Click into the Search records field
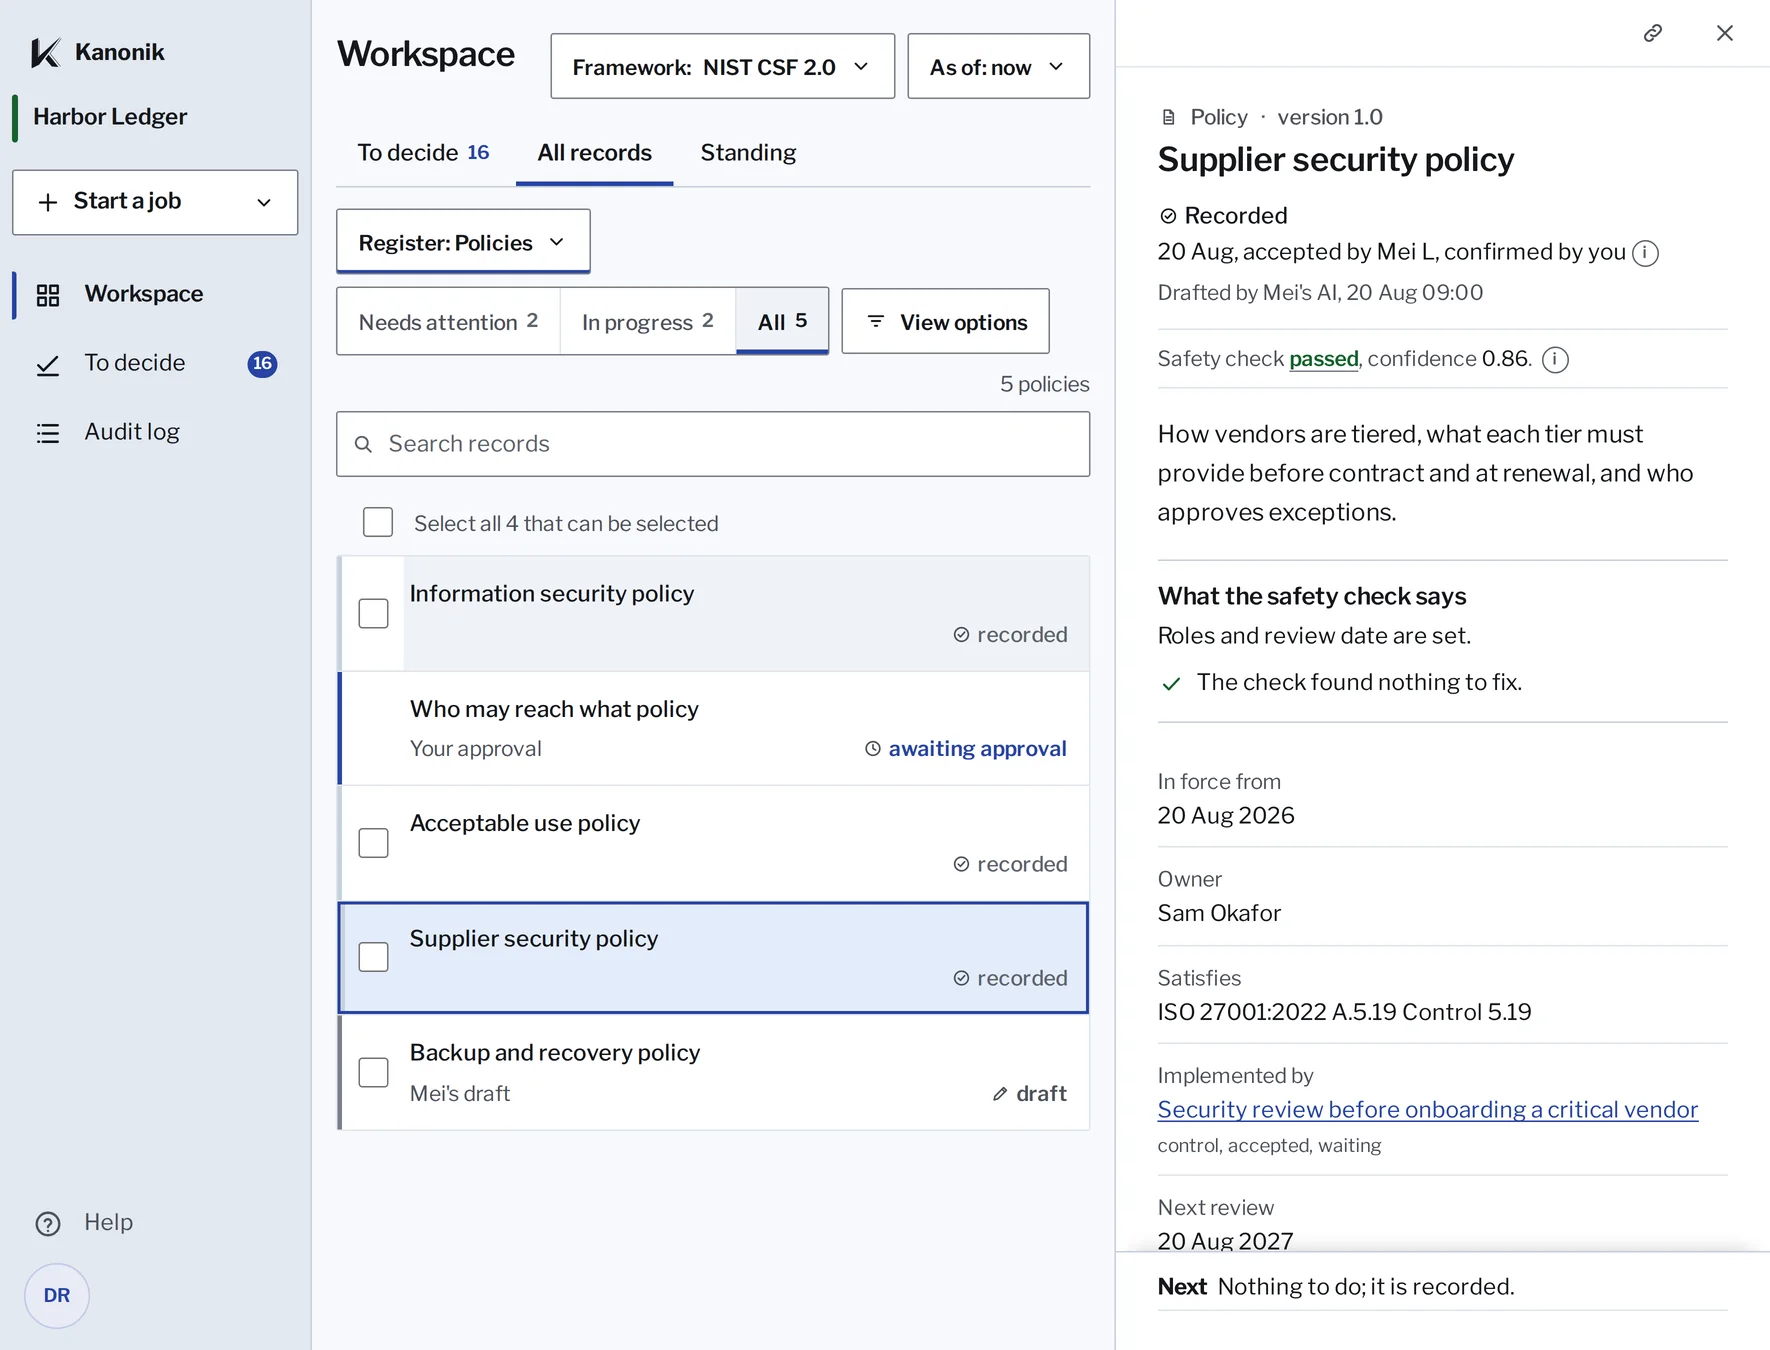This screenshot has height=1350, width=1770. (x=713, y=444)
